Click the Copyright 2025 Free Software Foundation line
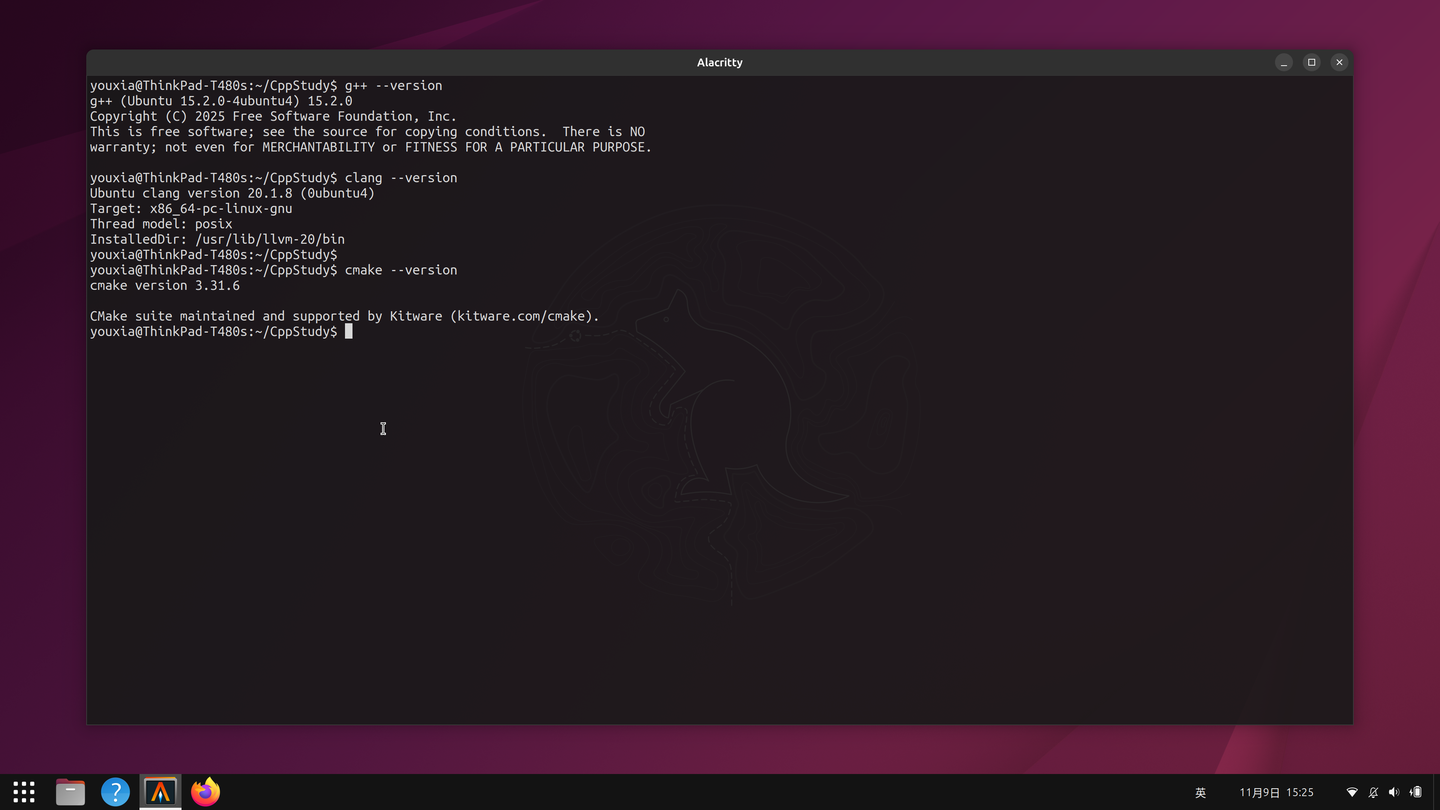This screenshot has width=1440, height=810. point(273,116)
